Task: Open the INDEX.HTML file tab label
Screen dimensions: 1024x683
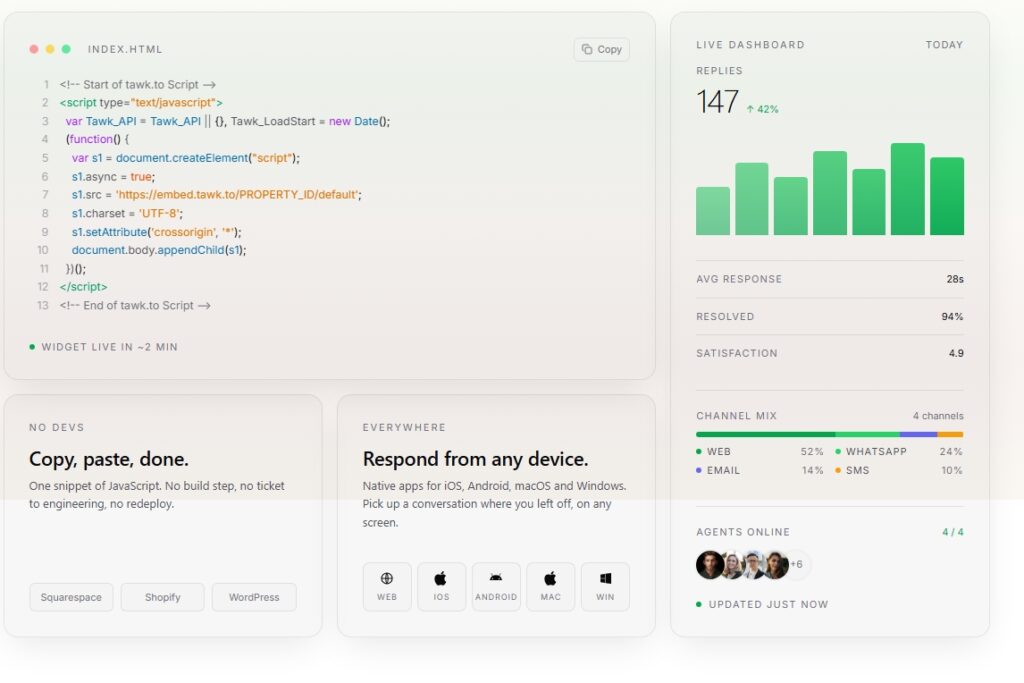Action: click(x=125, y=49)
